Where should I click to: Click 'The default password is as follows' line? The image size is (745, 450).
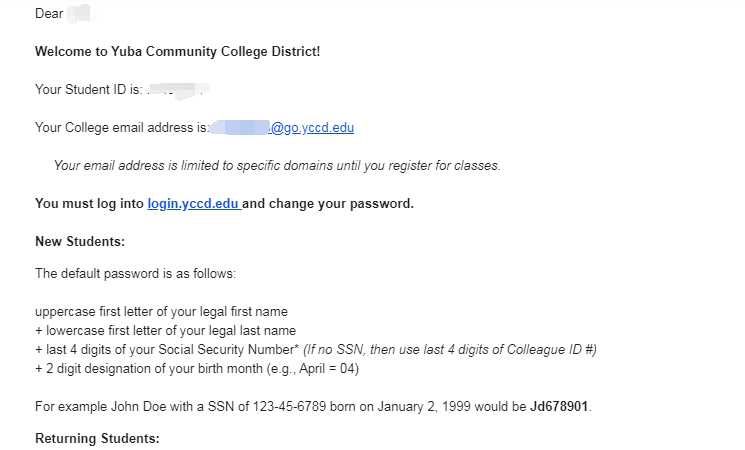[135, 274]
